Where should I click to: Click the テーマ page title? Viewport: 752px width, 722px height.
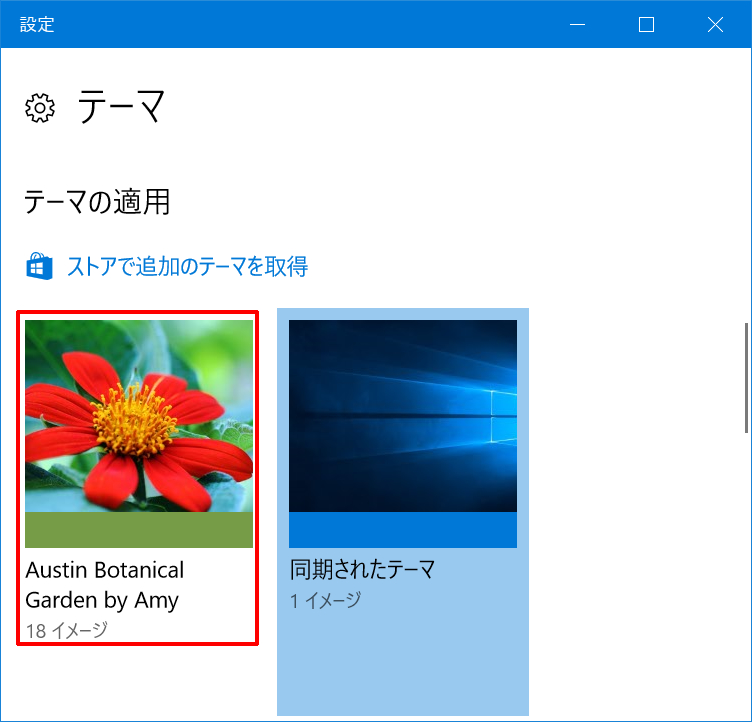pos(121,107)
